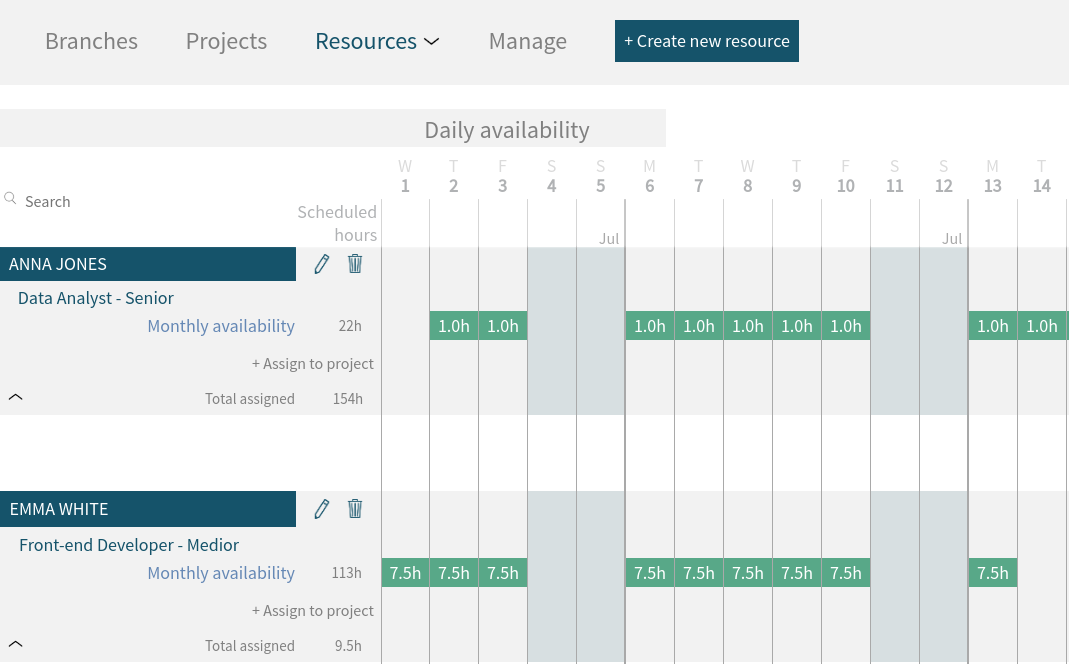Click trash icon for Emma White
This screenshot has width=1069, height=664.
click(355, 509)
